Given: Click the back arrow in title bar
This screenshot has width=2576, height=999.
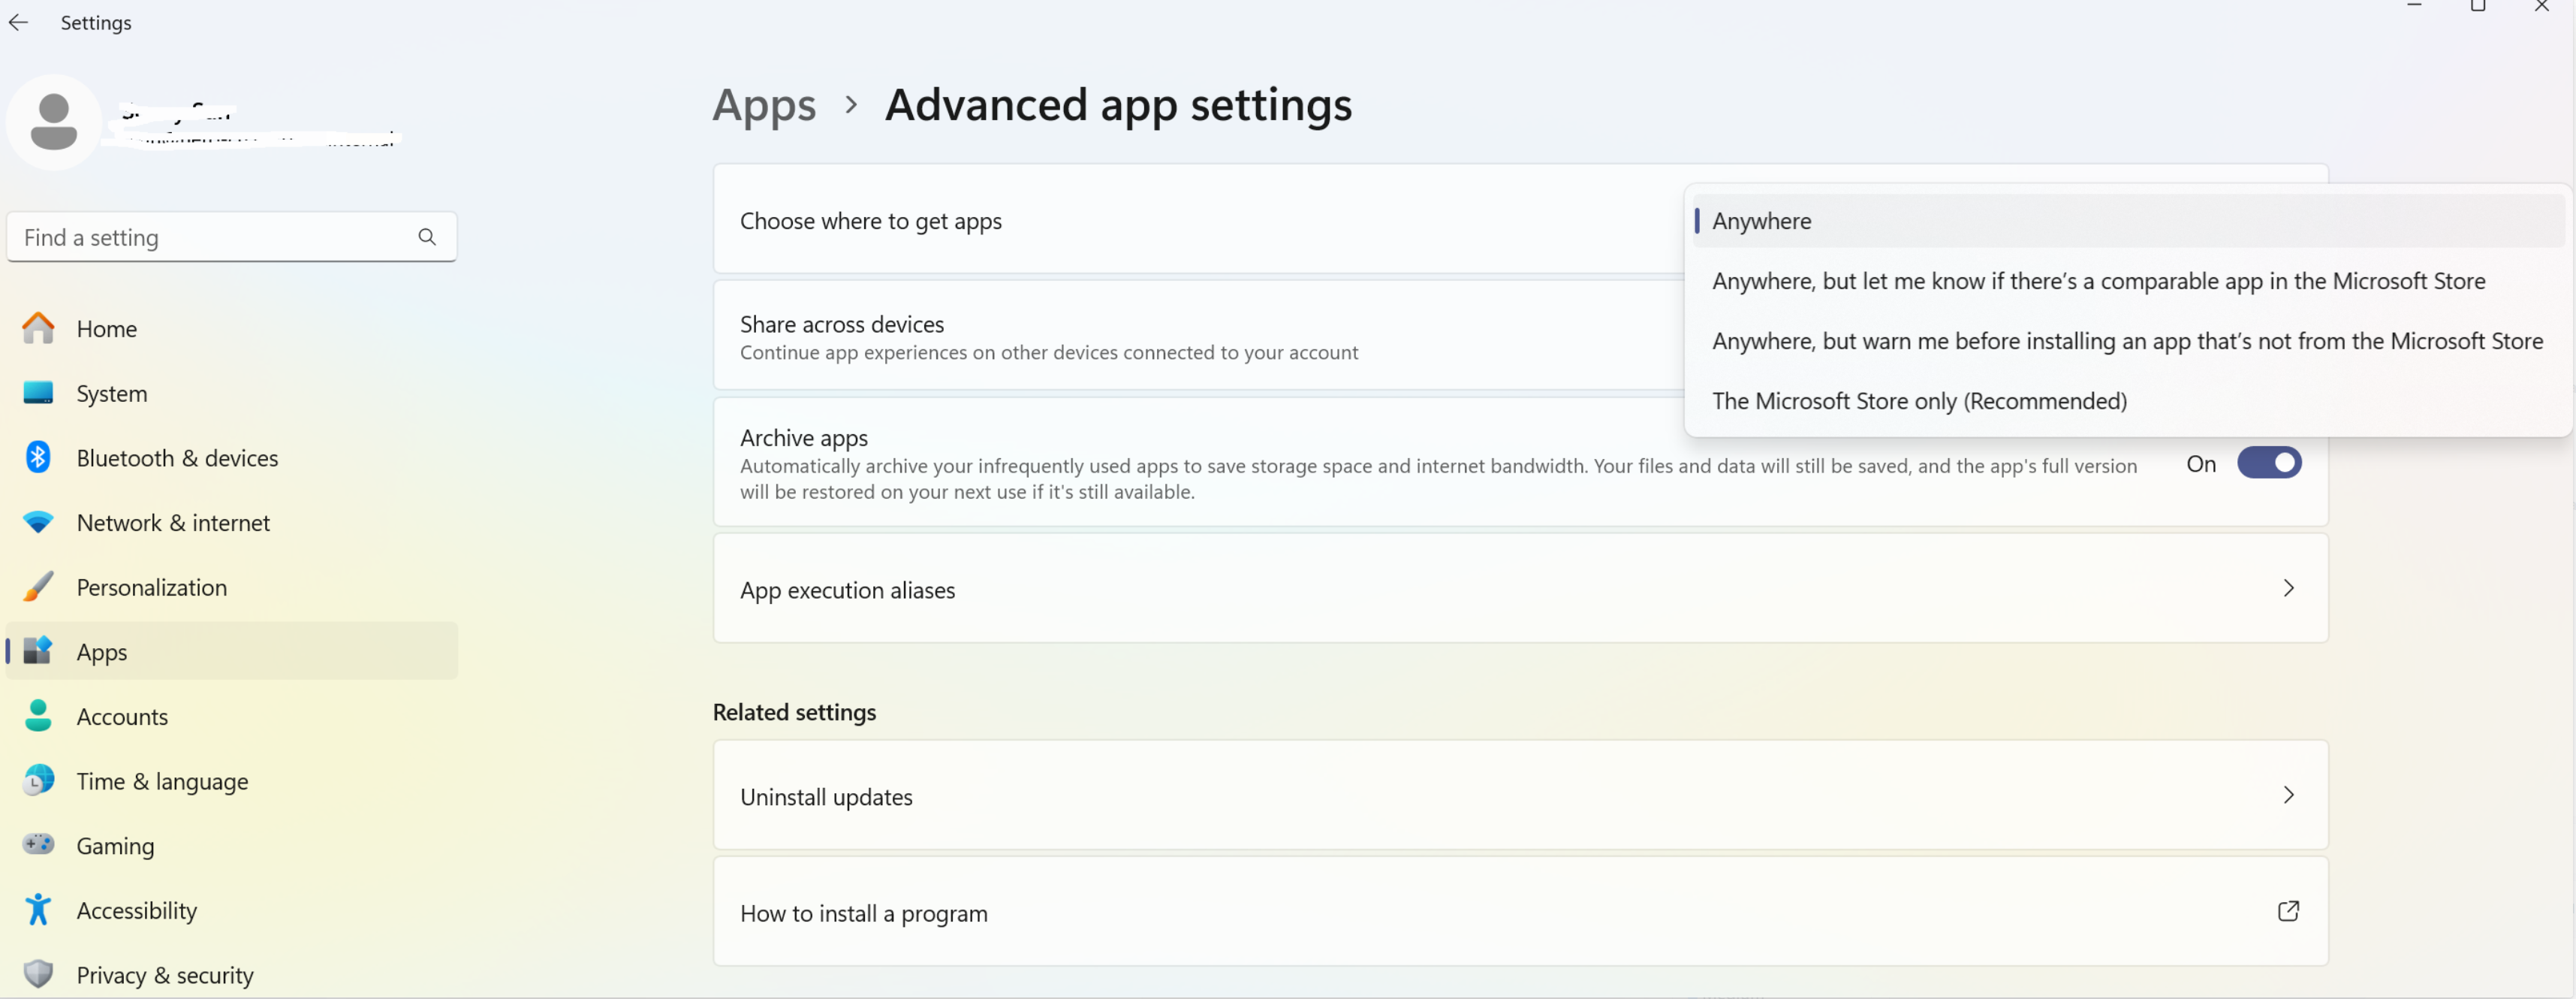Looking at the screenshot, I should 18,22.
